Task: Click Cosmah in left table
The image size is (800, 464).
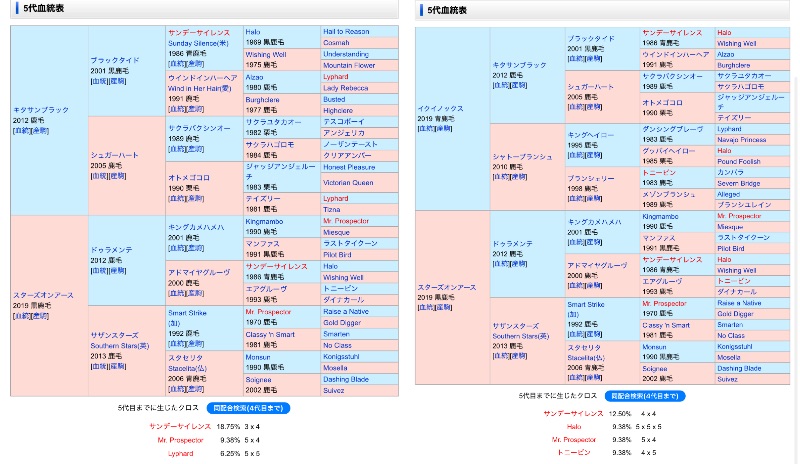Action: [x=336, y=43]
